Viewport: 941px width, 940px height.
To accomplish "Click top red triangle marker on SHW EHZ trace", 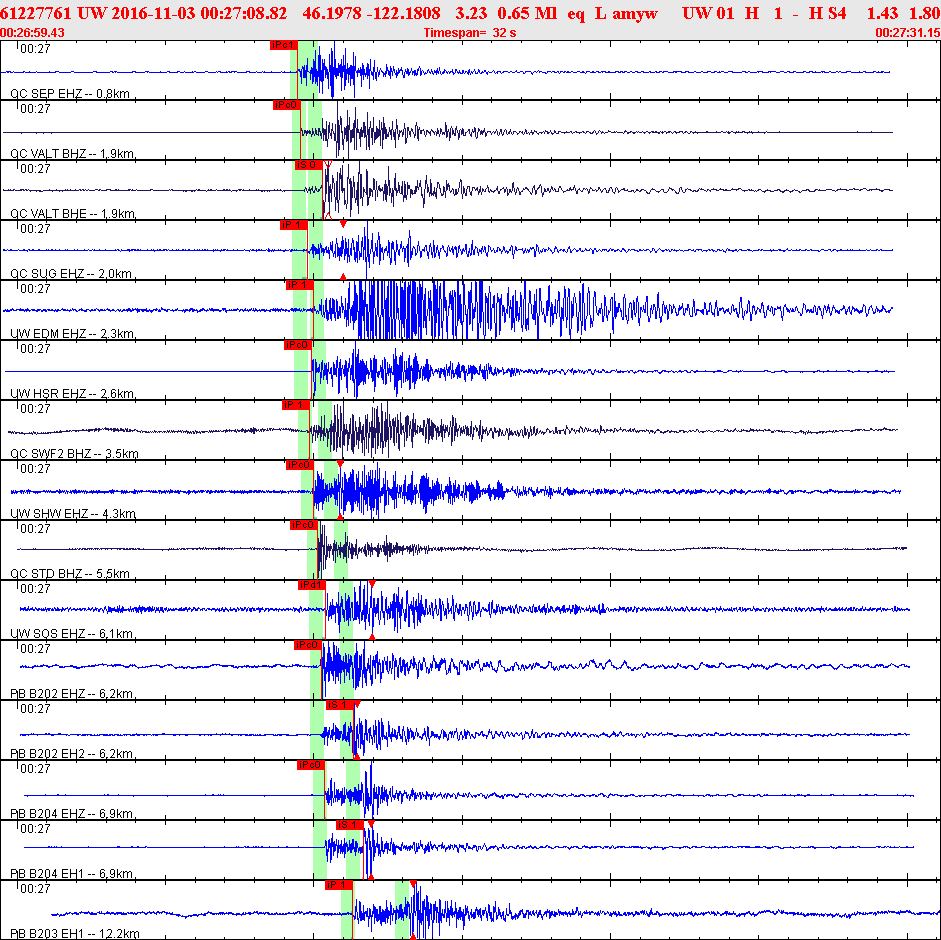I will pos(340,464).
